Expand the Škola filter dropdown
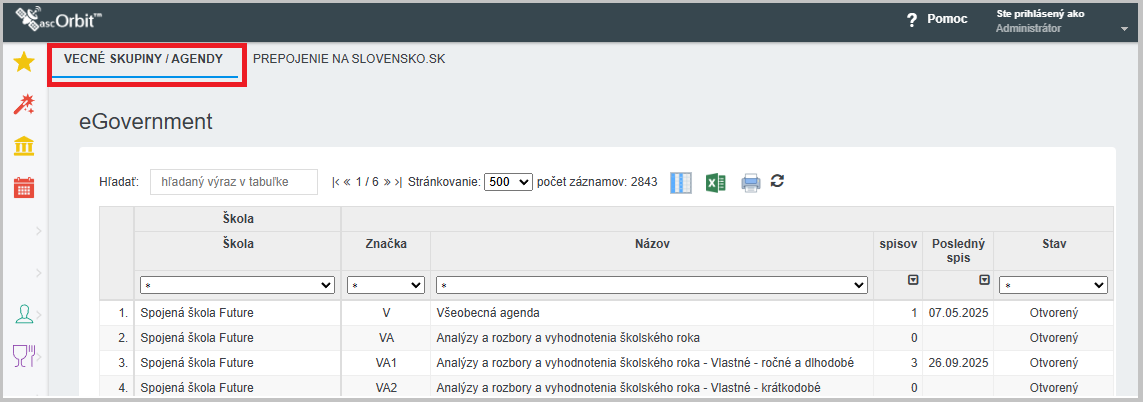 click(237, 285)
